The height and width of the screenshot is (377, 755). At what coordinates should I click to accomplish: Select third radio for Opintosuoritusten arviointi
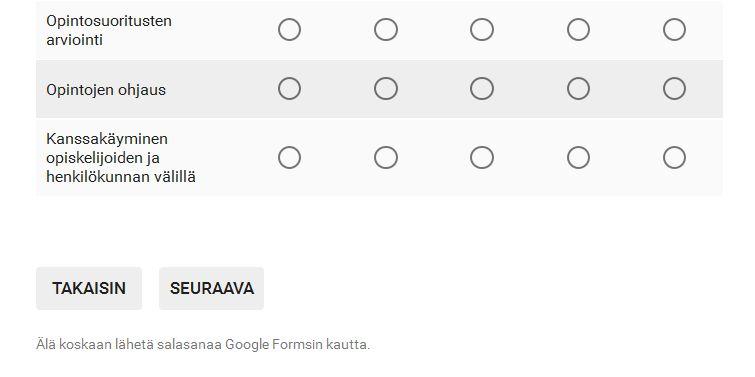482,30
